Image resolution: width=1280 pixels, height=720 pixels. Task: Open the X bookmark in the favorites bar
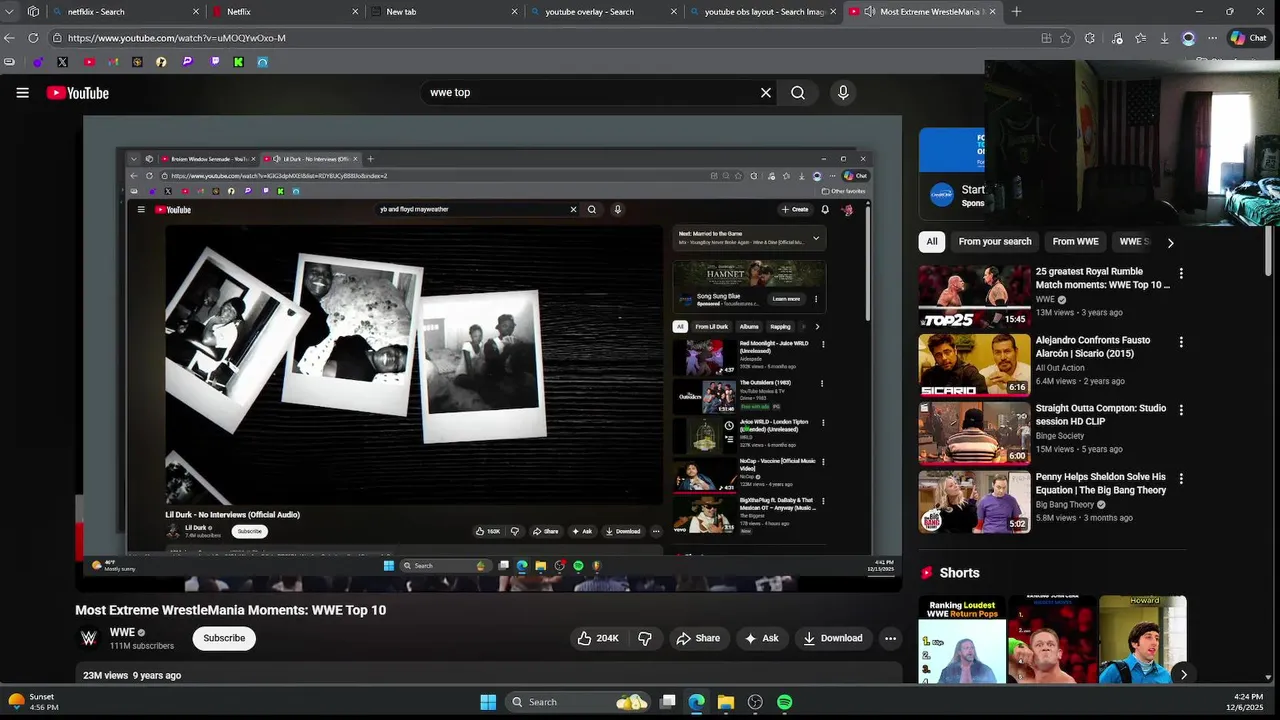pyautogui.click(x=62, y=62)
